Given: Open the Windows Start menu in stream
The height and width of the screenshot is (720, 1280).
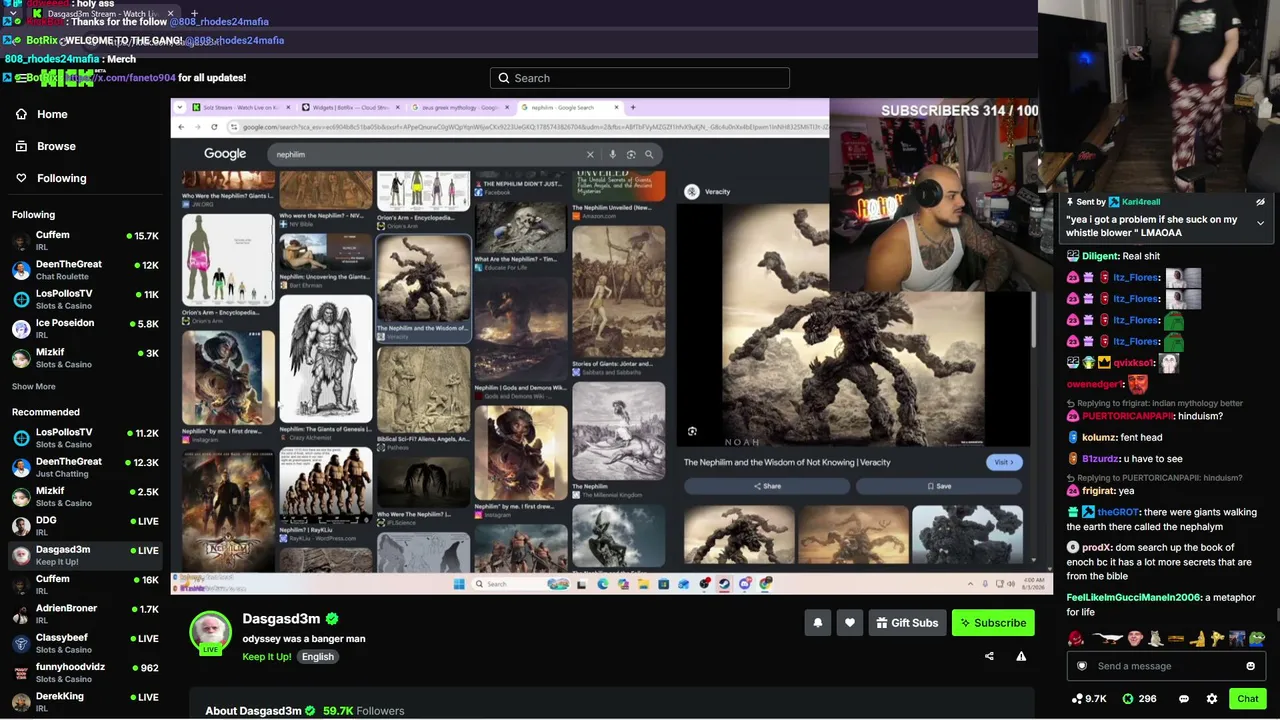Looking at the screenshot, I should point(459,584).
